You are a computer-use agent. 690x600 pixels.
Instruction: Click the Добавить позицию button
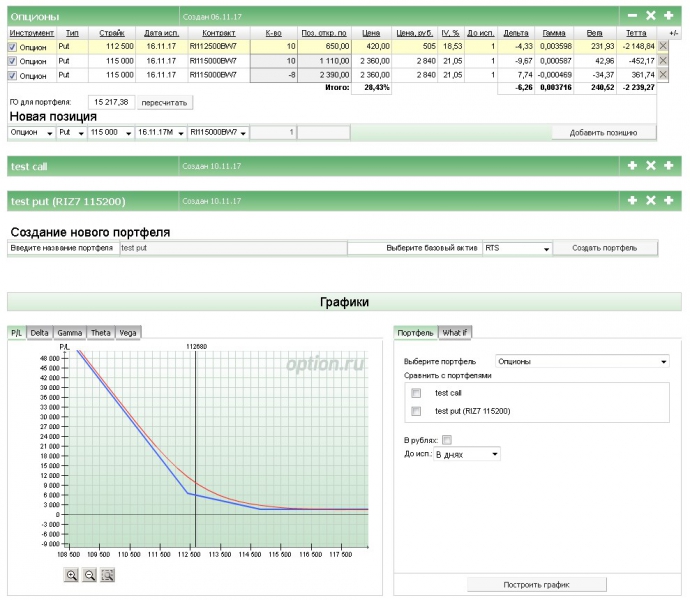click(x=603, y=132)
